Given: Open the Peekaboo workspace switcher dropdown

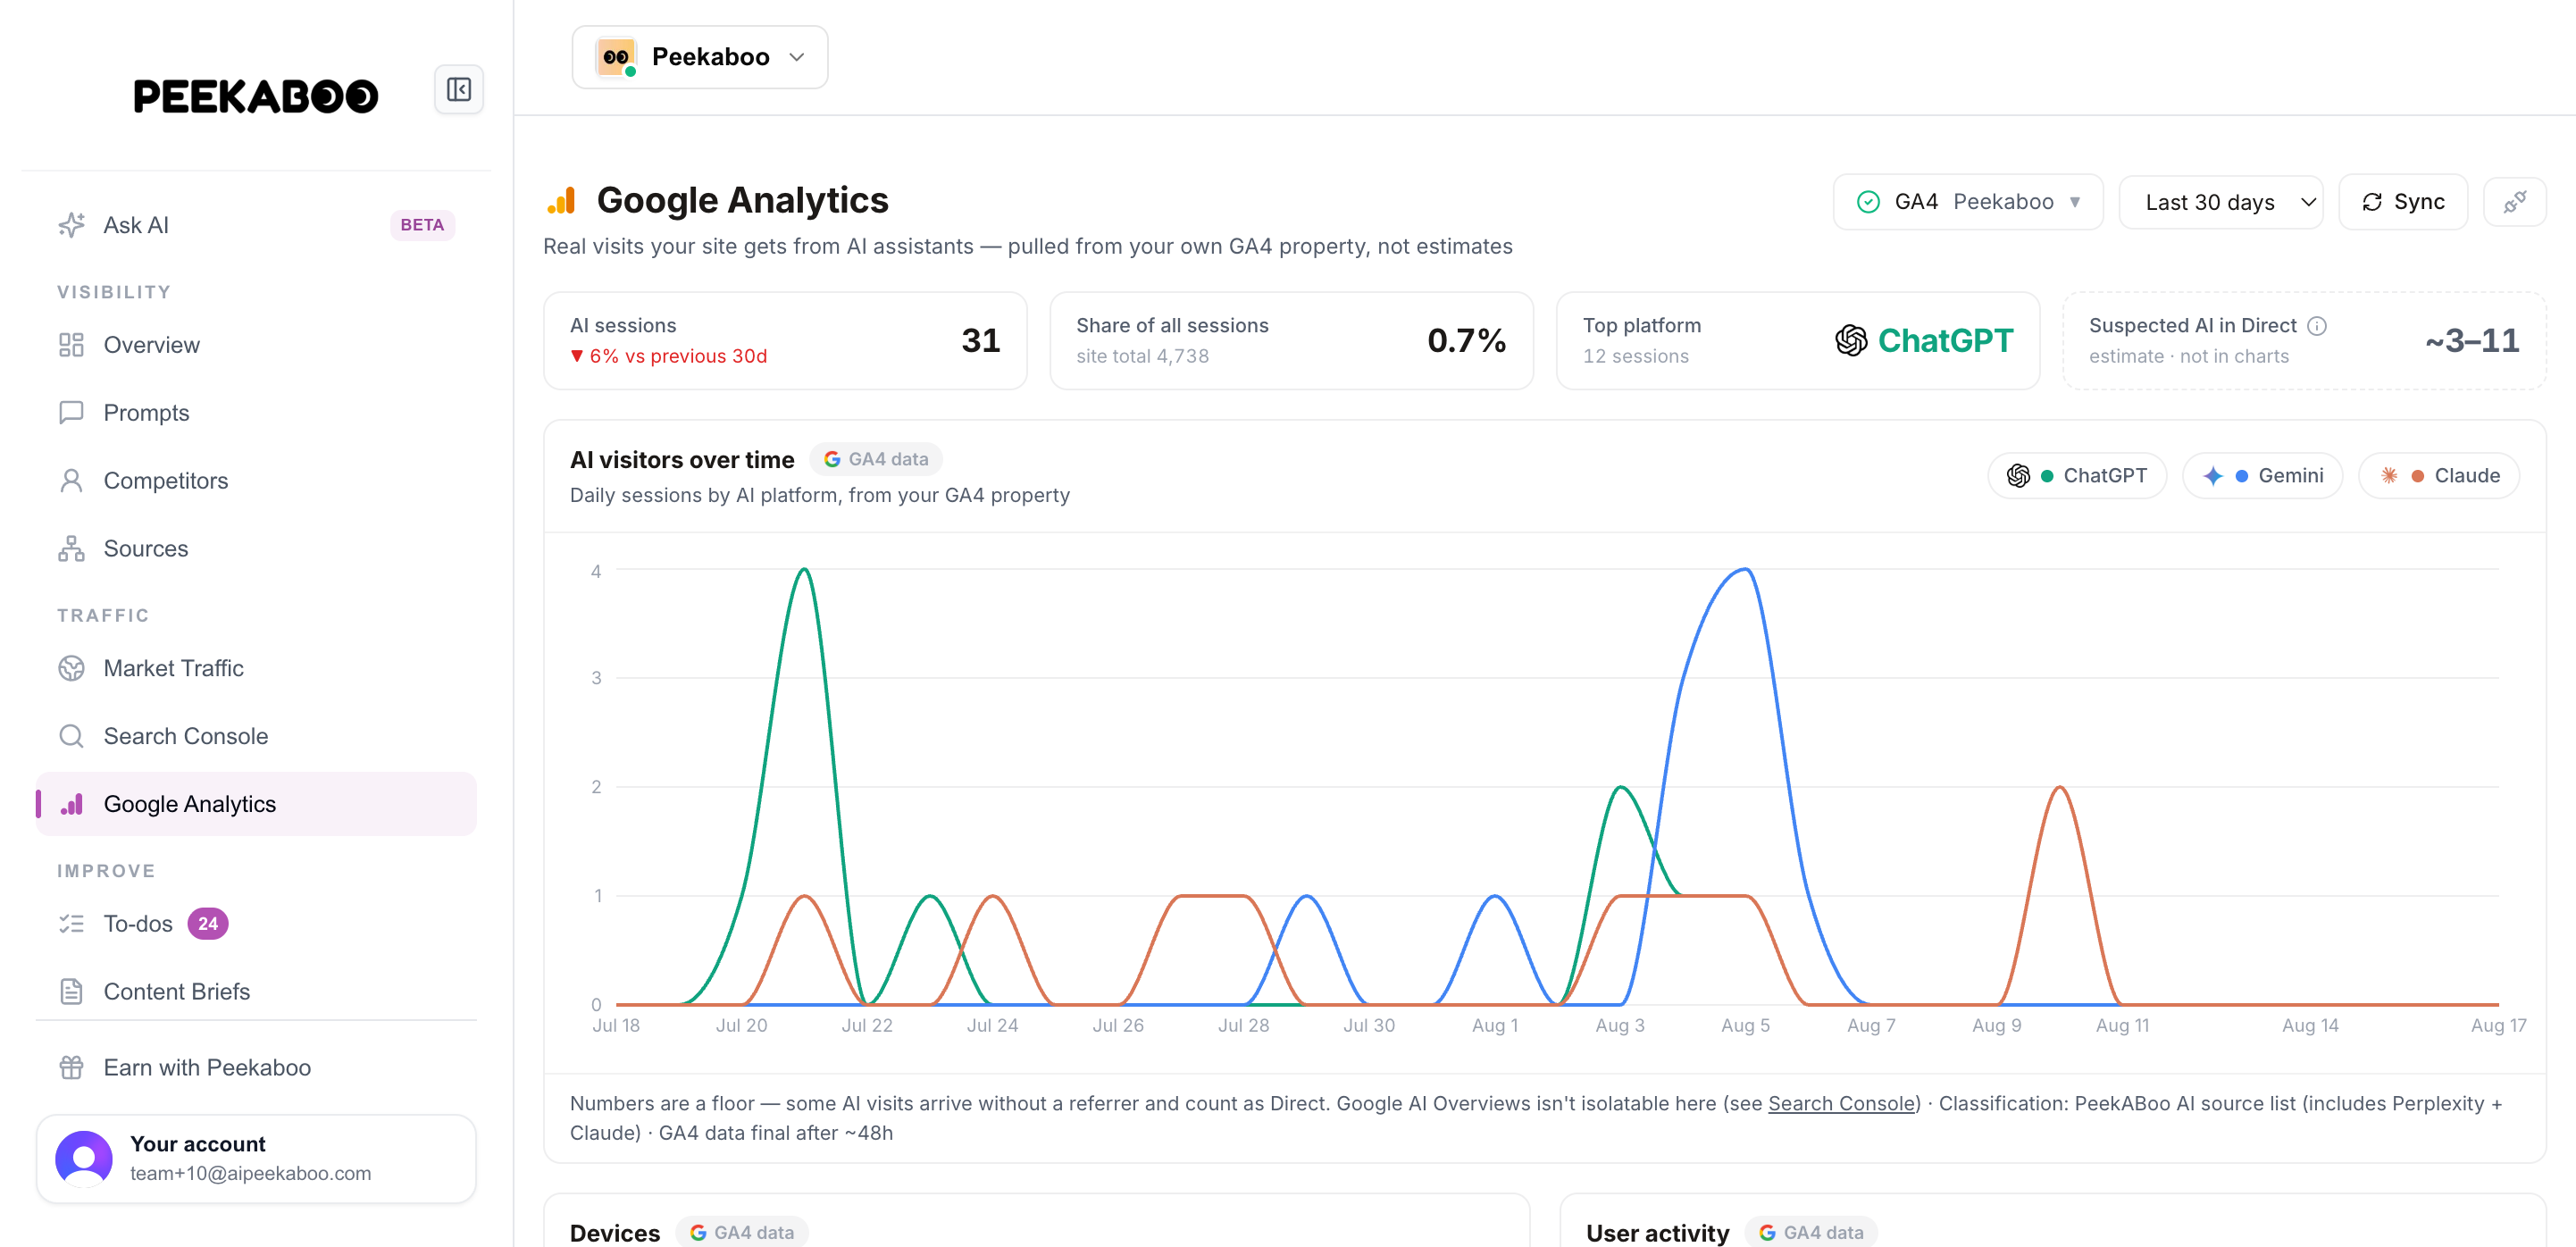Looking at the screenshot, I should [x=700, y=57].
